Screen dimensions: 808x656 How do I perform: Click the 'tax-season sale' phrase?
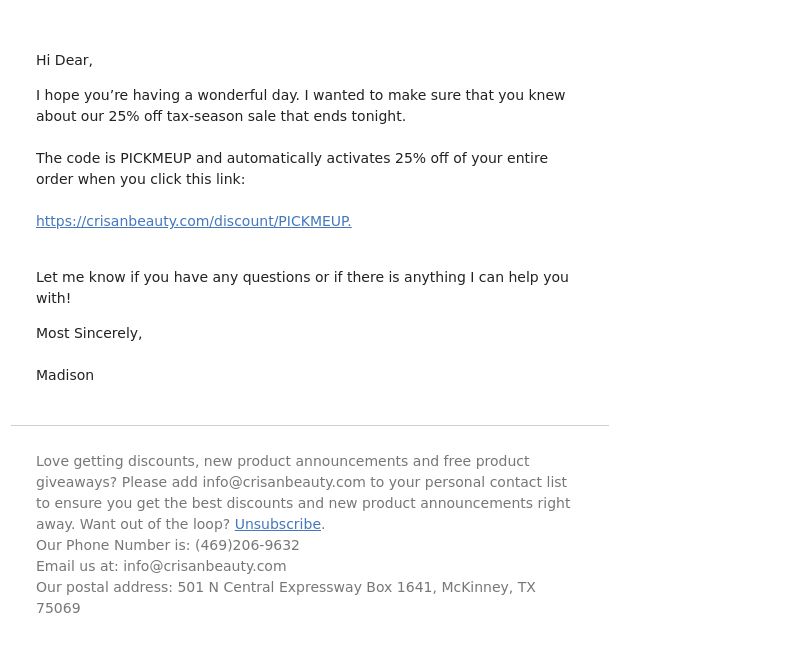click(x=221, y=116)
